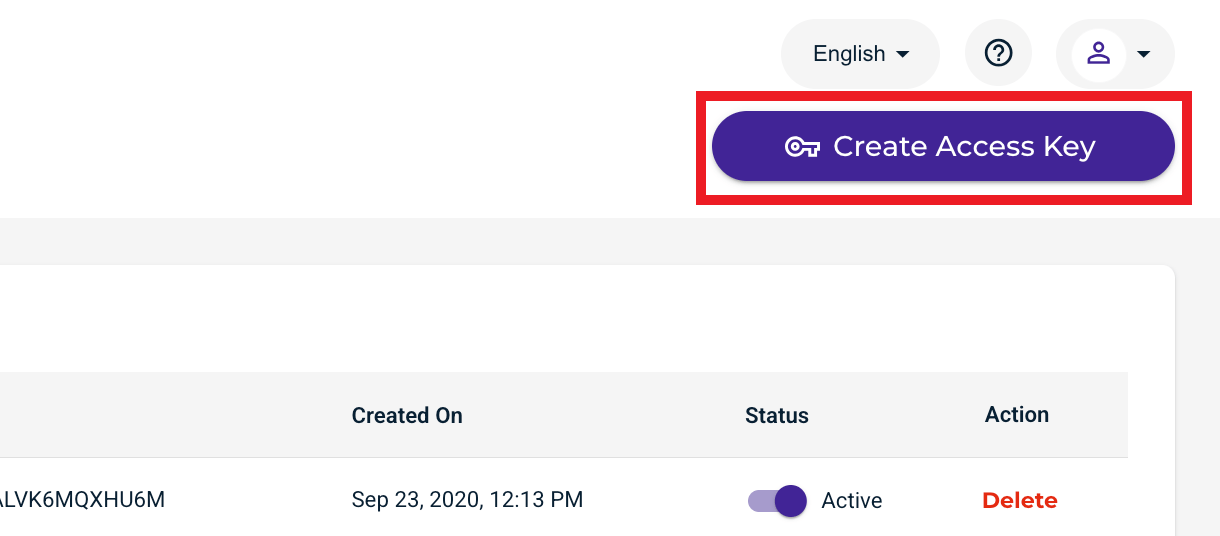Click the Active status label
Screen dimensions: 1220x536
click(852, 500)
